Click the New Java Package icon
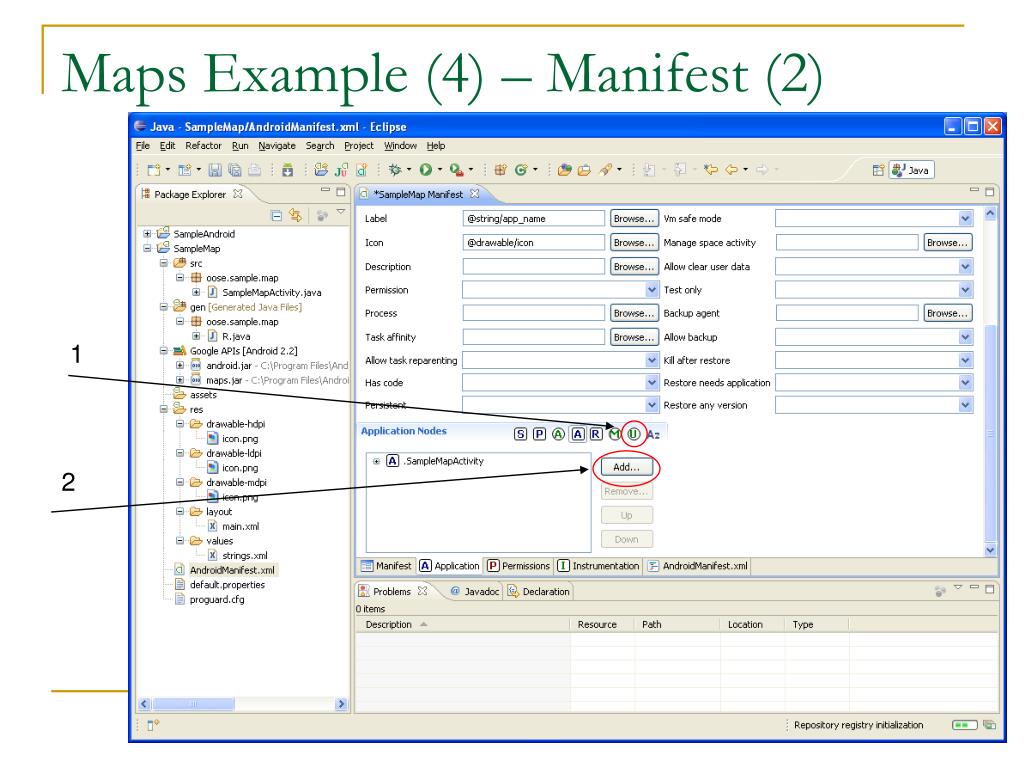This screenshot has width=1024, height=768. (x=500, y=170)
